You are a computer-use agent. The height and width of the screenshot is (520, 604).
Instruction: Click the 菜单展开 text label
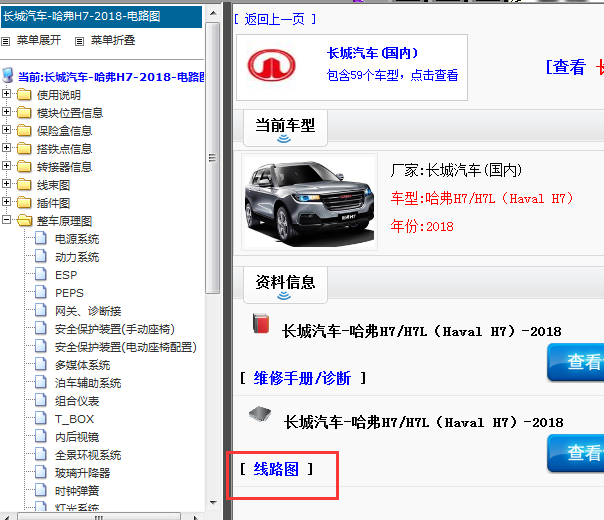(x=39, y=40)
